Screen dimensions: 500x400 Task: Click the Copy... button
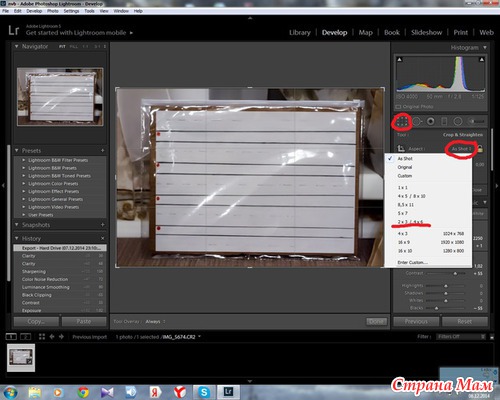[x=36, y=321]
